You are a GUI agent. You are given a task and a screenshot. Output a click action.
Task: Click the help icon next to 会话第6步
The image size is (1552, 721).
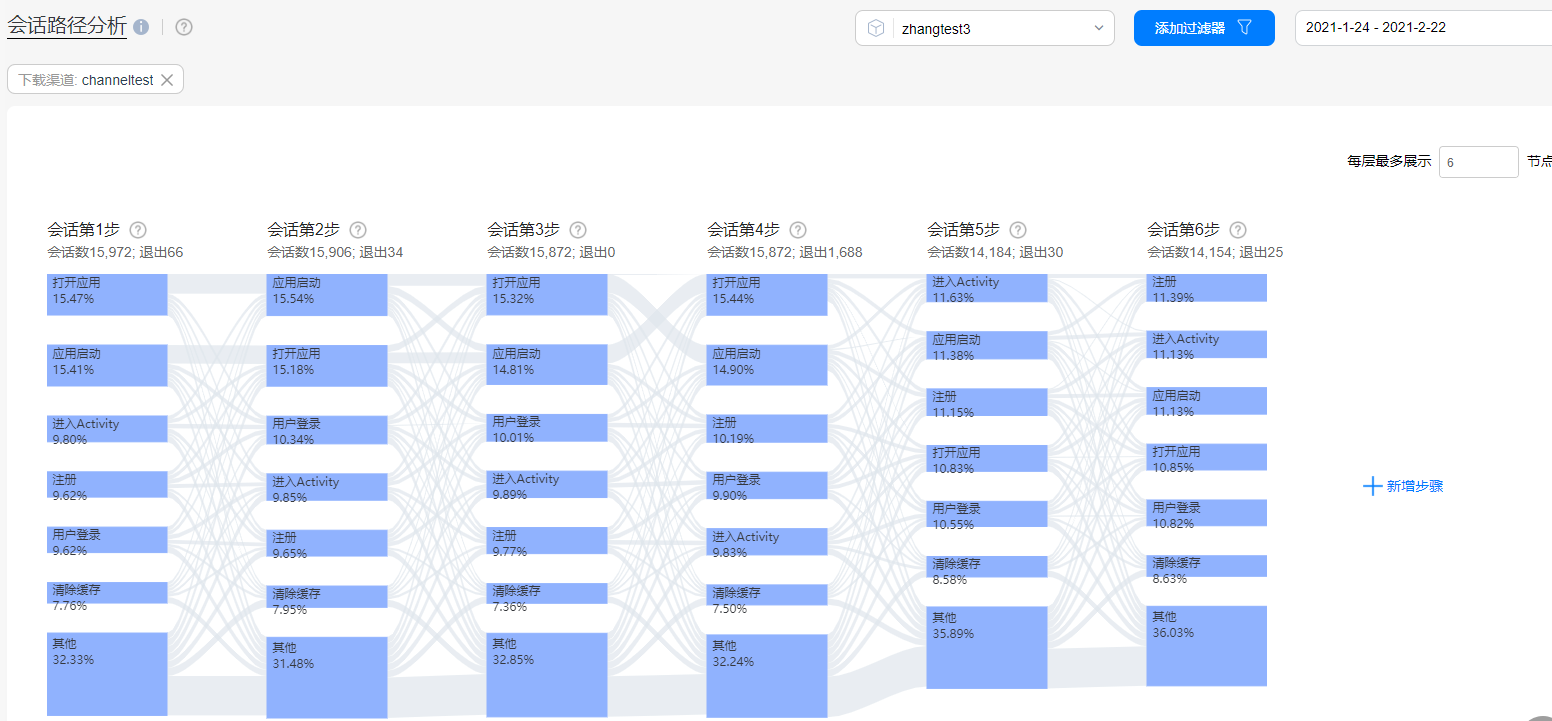click(1237, 229)
